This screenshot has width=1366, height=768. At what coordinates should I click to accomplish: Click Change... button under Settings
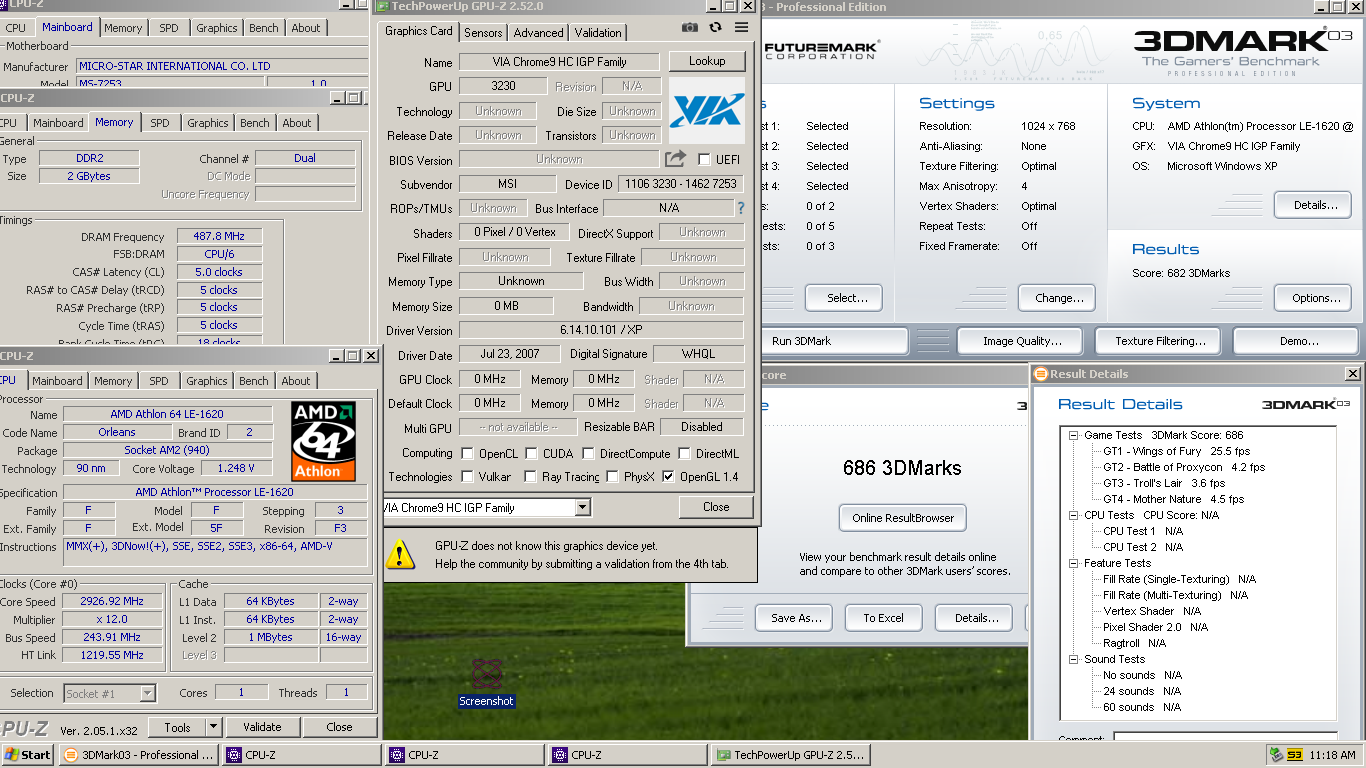point(1059,298)
